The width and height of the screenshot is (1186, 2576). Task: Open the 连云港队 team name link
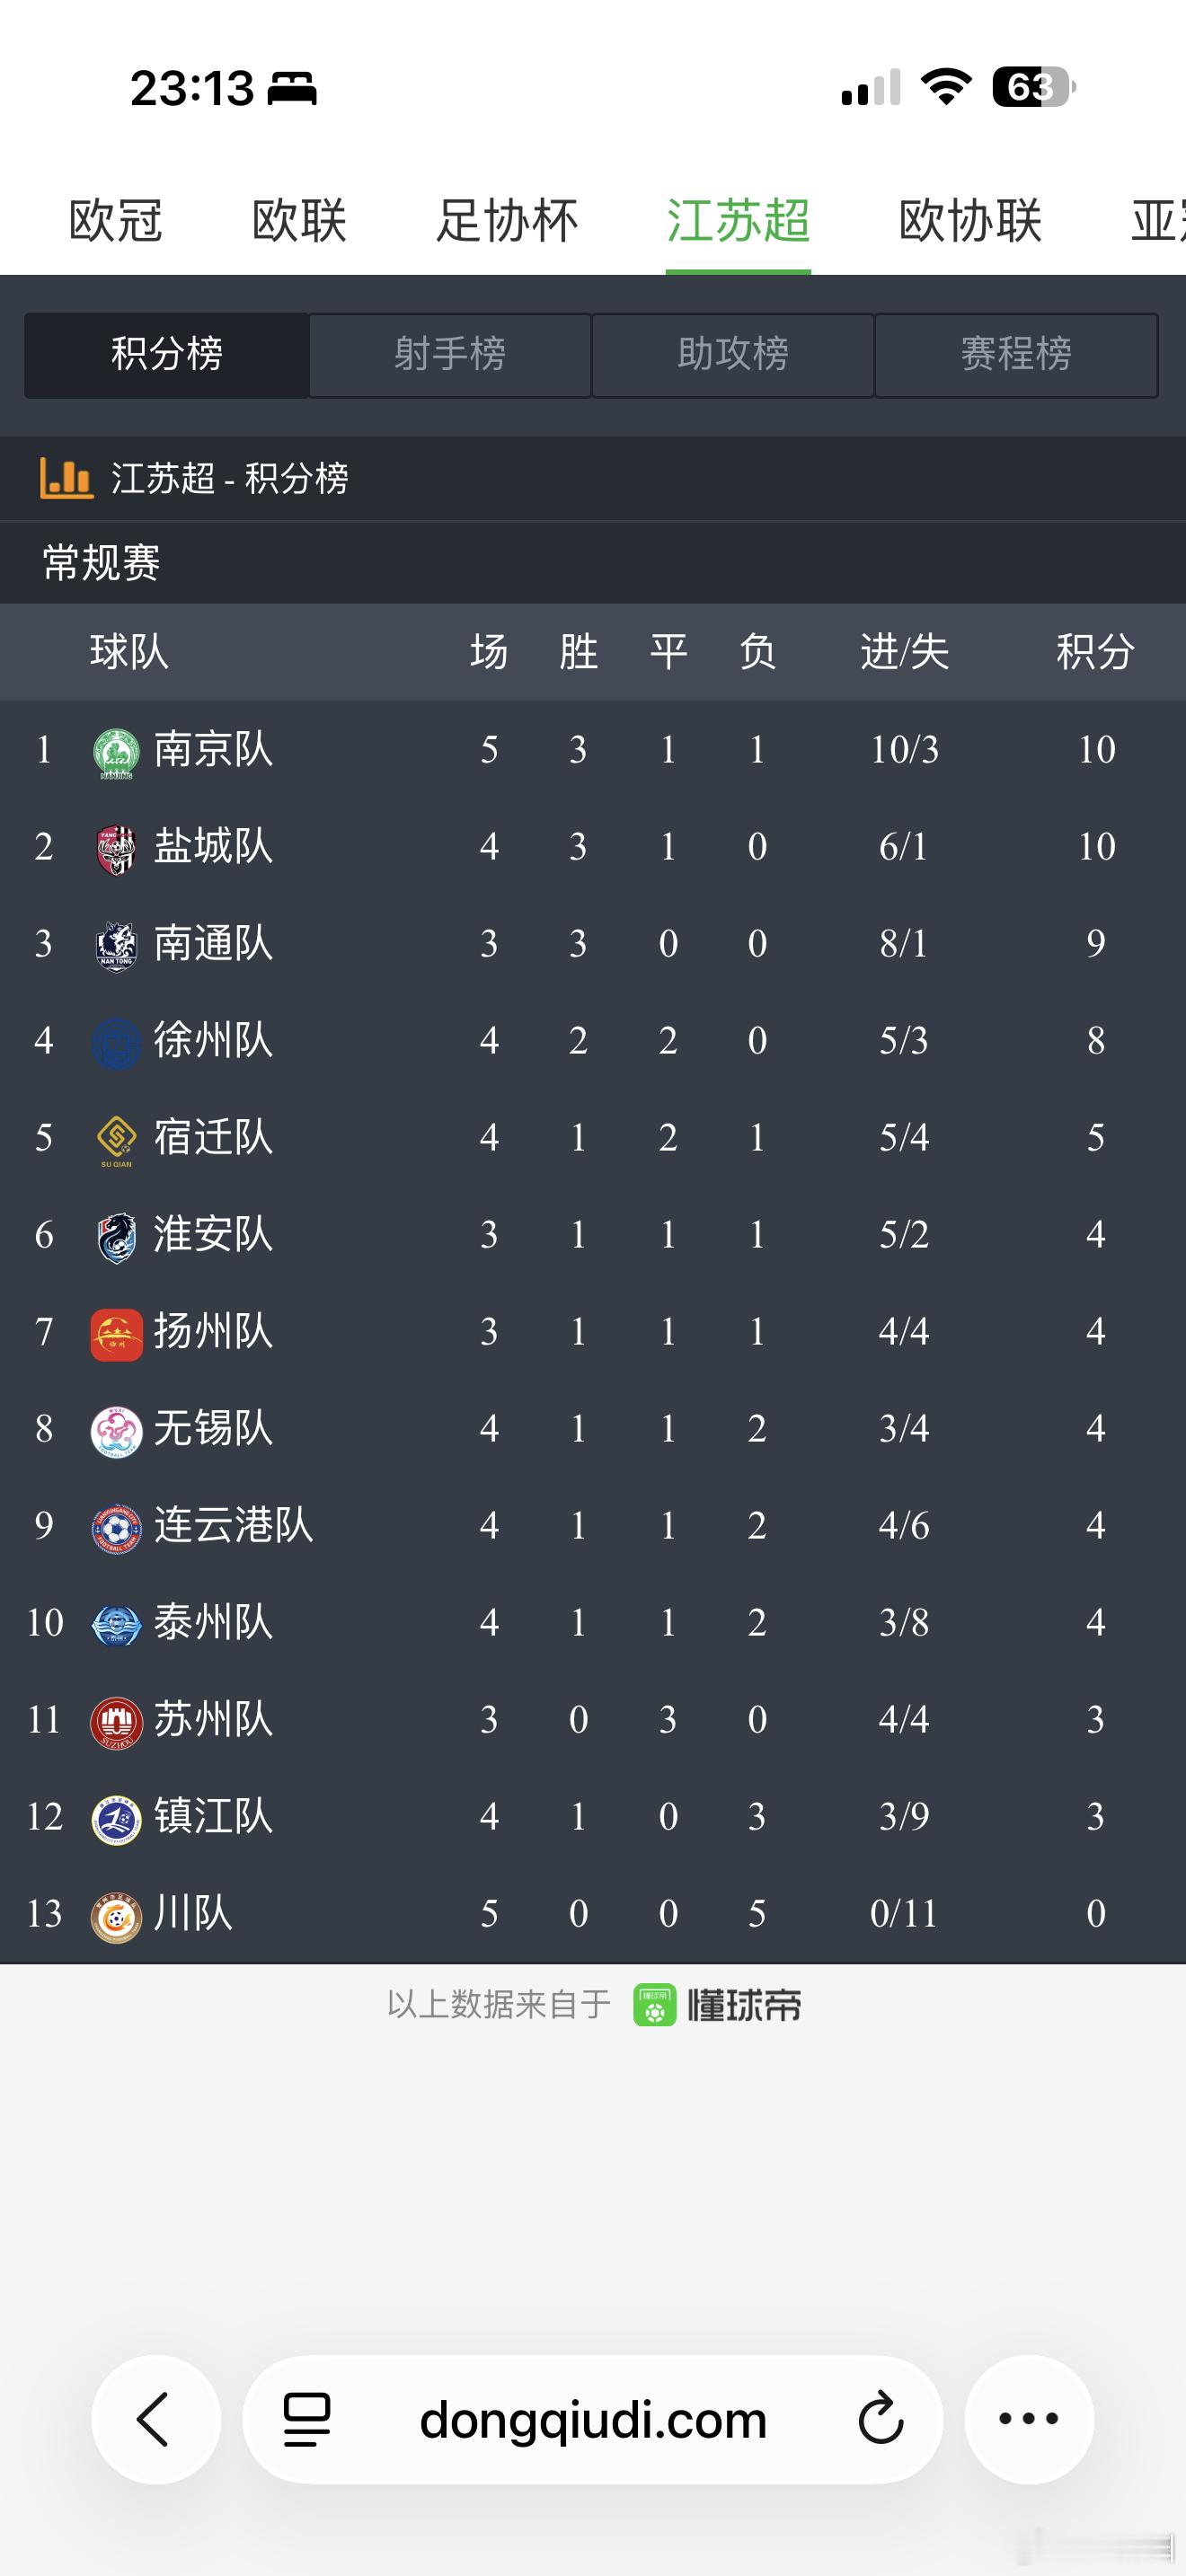233,1526
